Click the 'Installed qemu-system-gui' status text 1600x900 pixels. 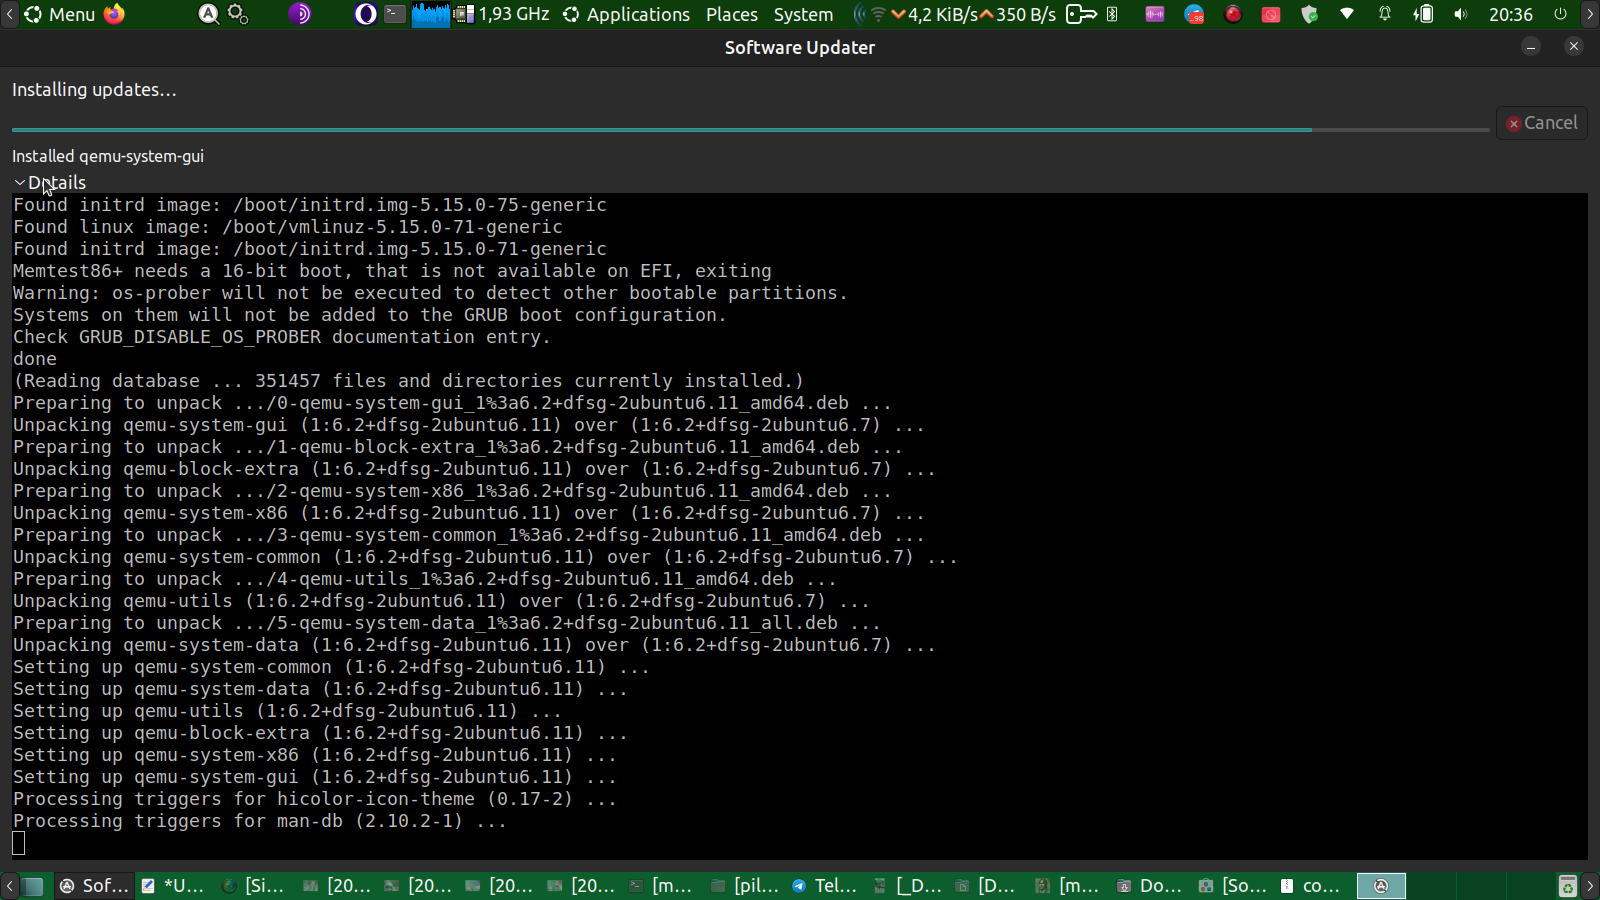click(x=108, y=156)
